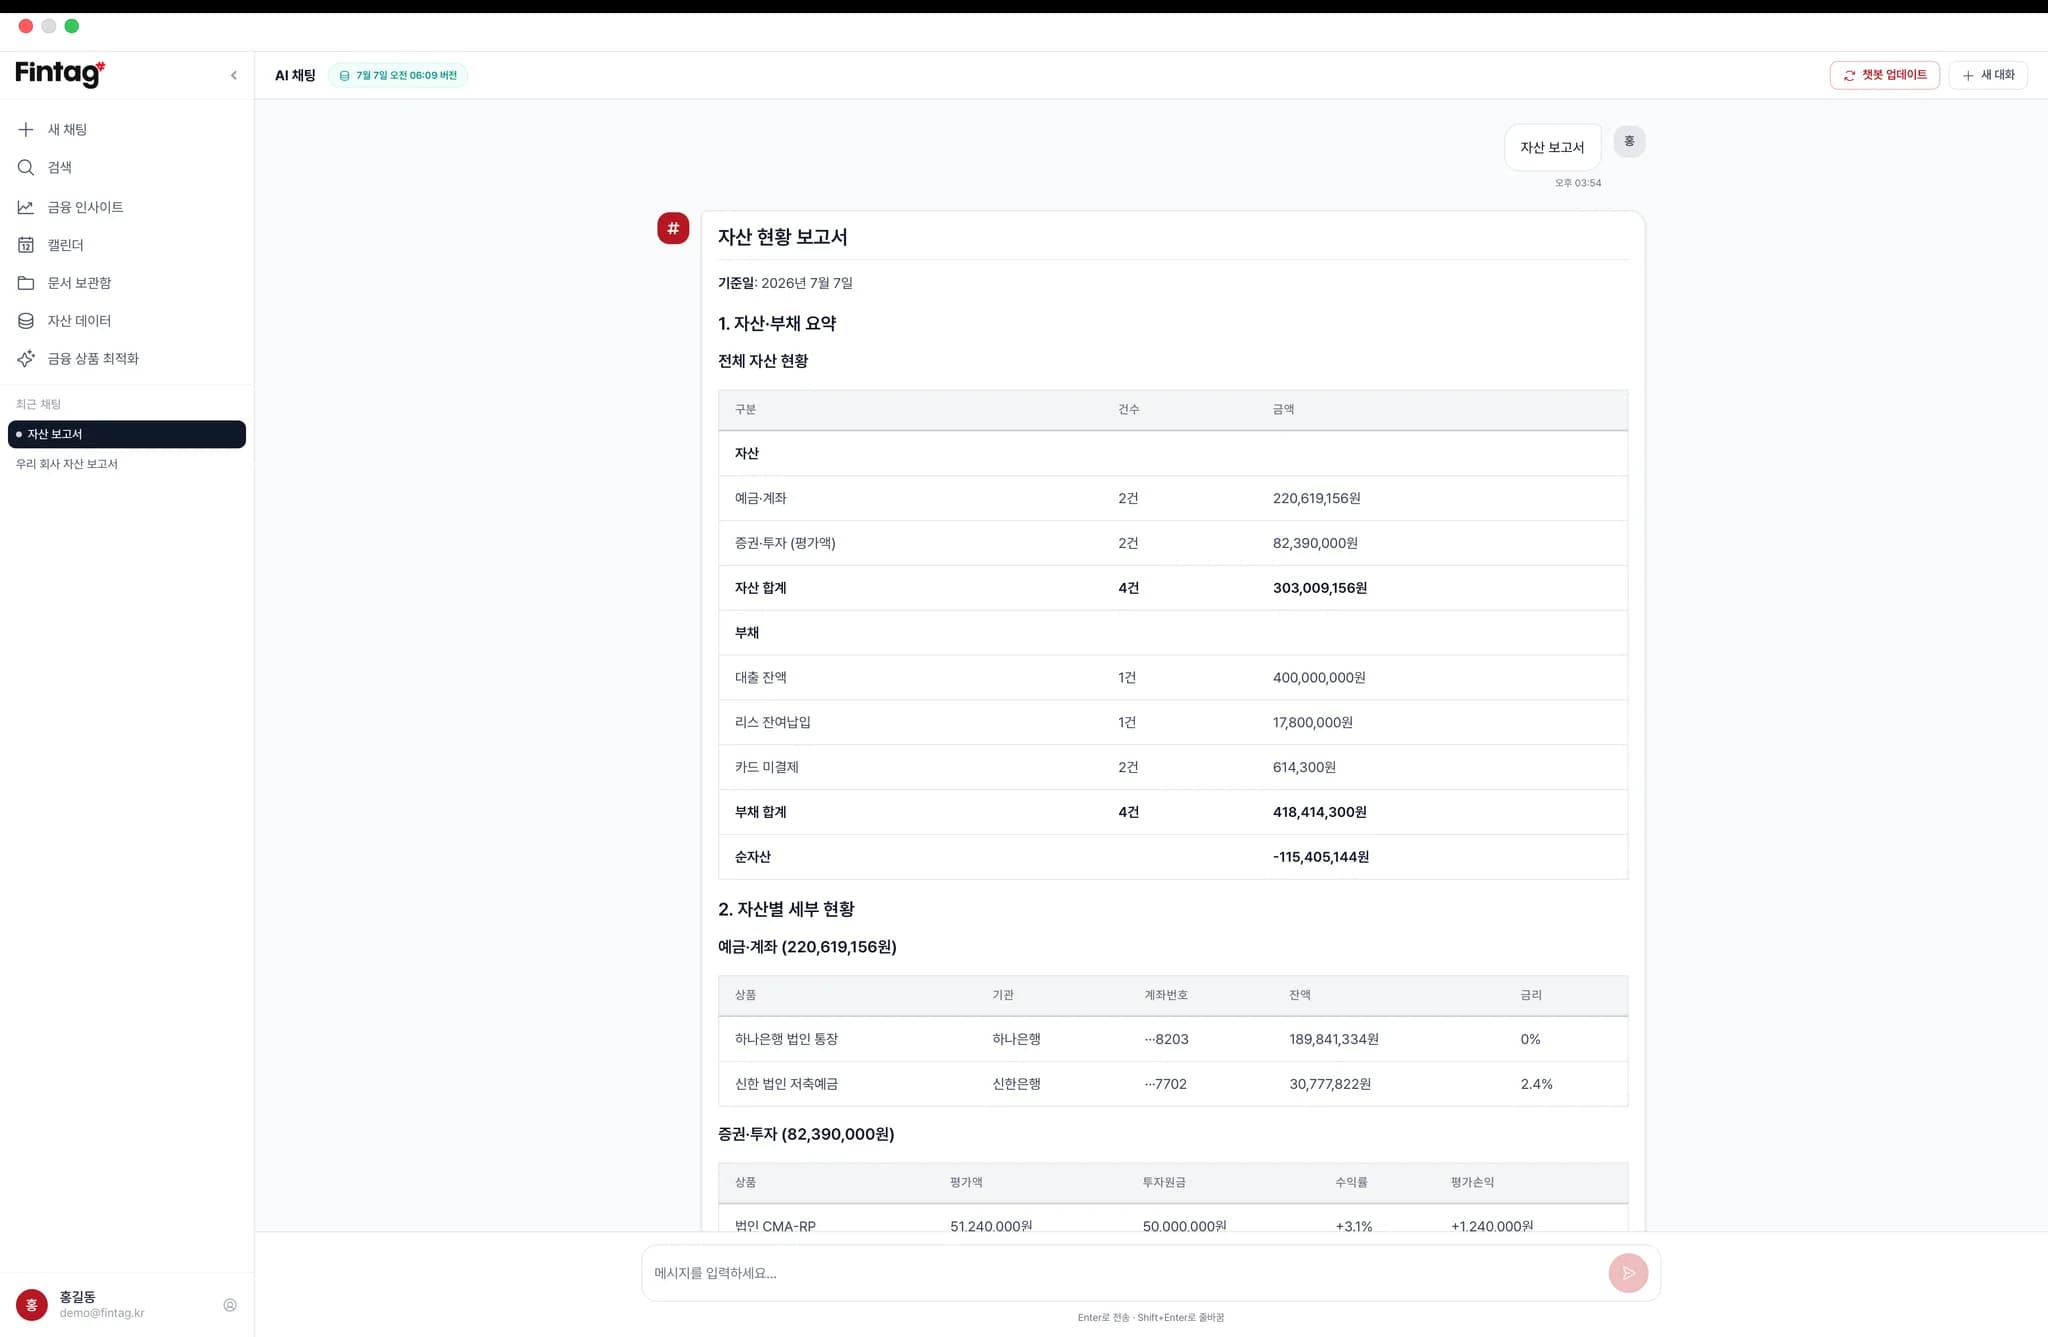Click the 하나은행 법인 통장 product cell
Screen dimensions: 2048x1337
tap(786, 1039)
